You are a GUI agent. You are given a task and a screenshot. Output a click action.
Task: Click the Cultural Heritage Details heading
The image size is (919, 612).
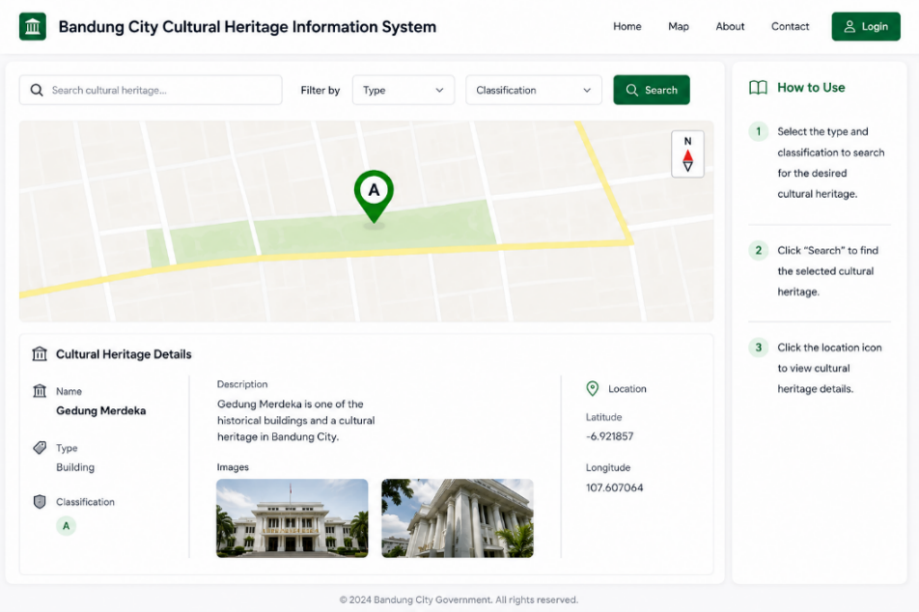coord(124,354)
